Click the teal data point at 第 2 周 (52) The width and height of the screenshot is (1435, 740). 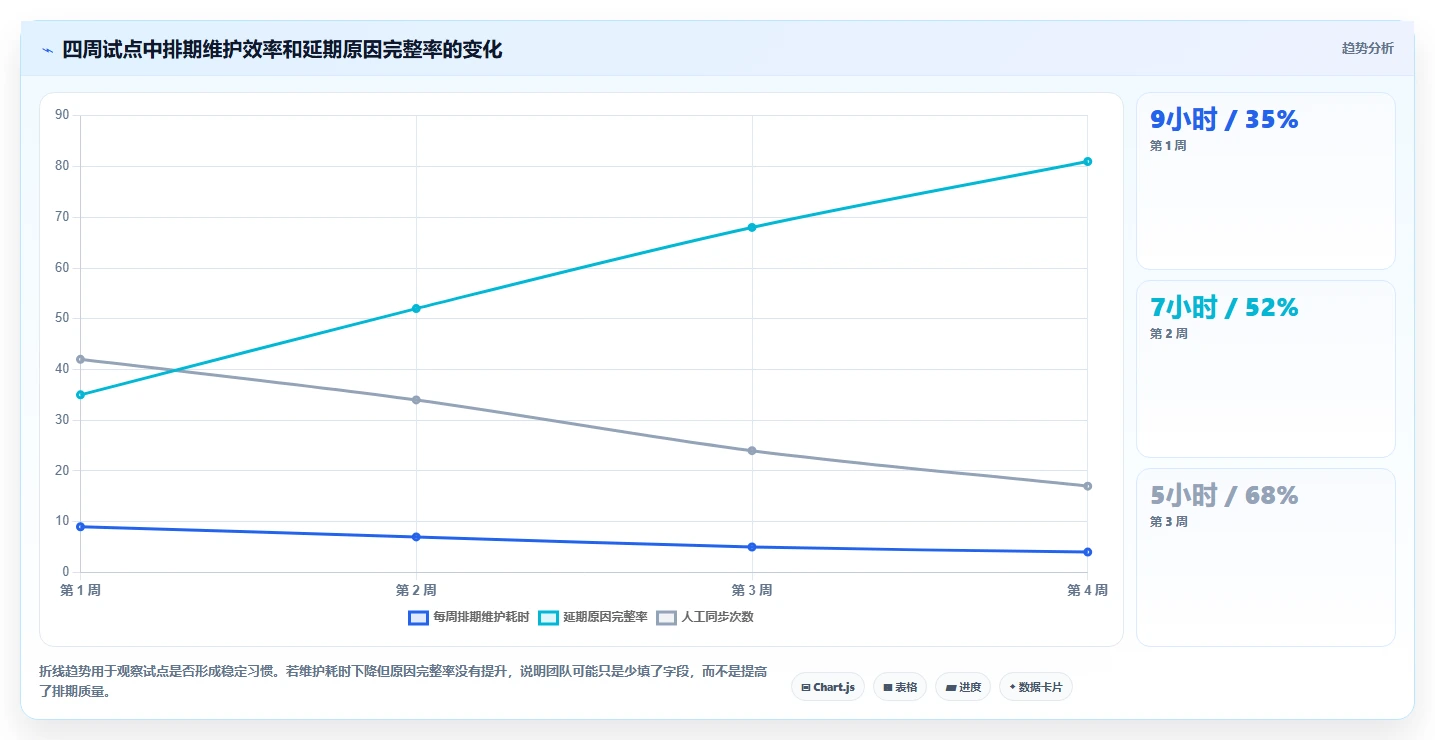point(416,308)
